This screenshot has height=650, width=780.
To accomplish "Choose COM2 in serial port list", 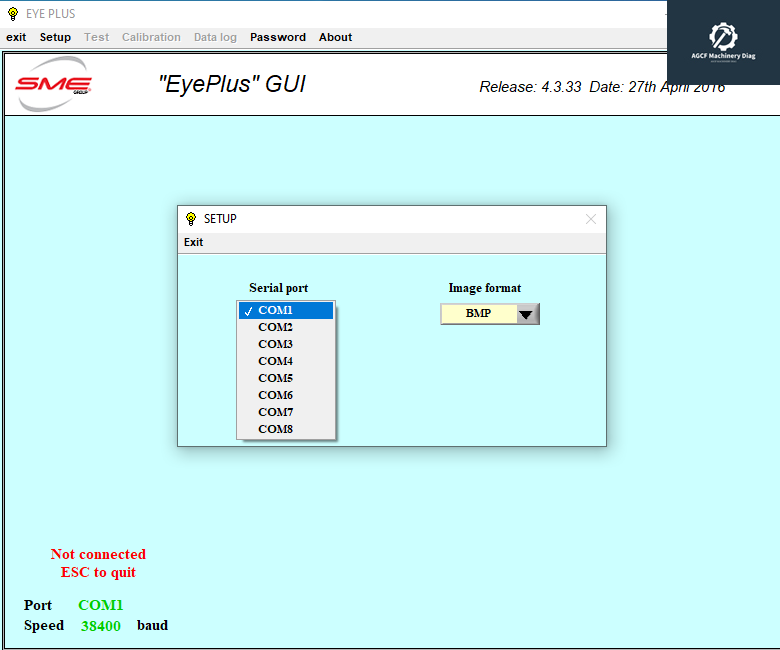I will [276, 327].
